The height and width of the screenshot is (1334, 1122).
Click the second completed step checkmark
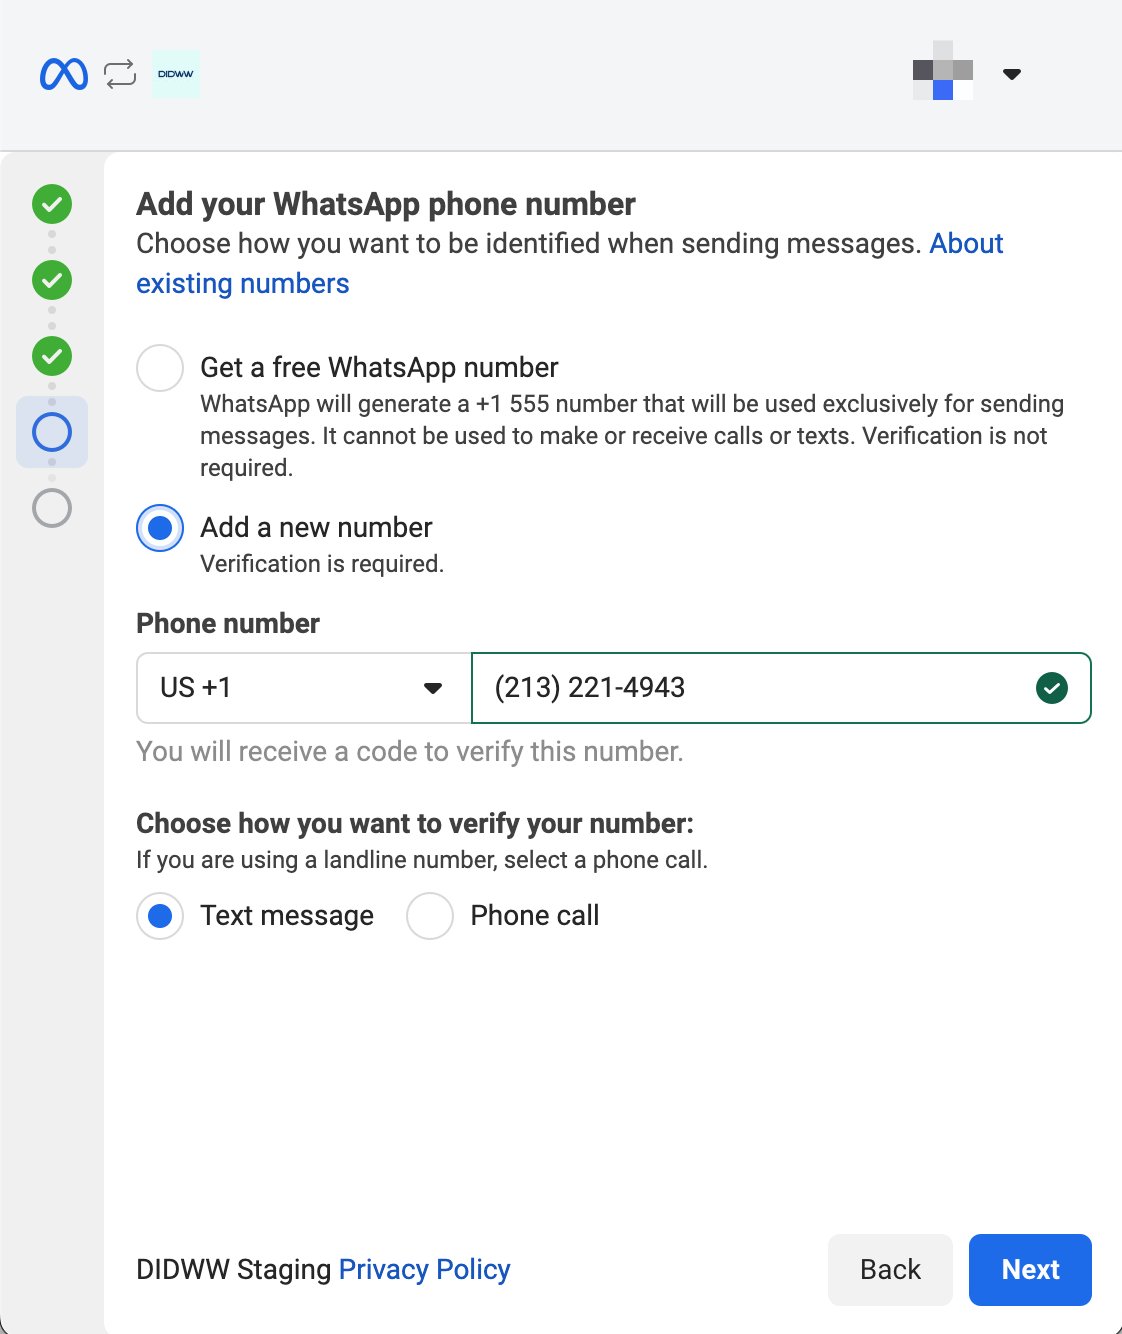tap(52, 280)
